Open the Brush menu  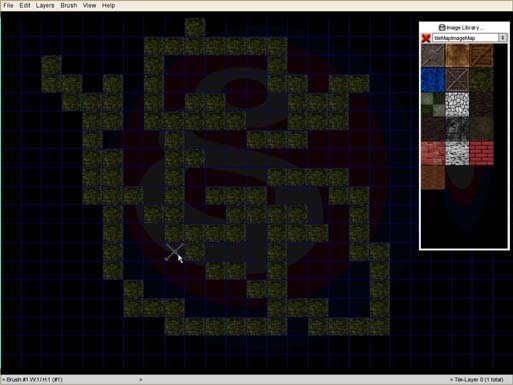click(69, 5)
